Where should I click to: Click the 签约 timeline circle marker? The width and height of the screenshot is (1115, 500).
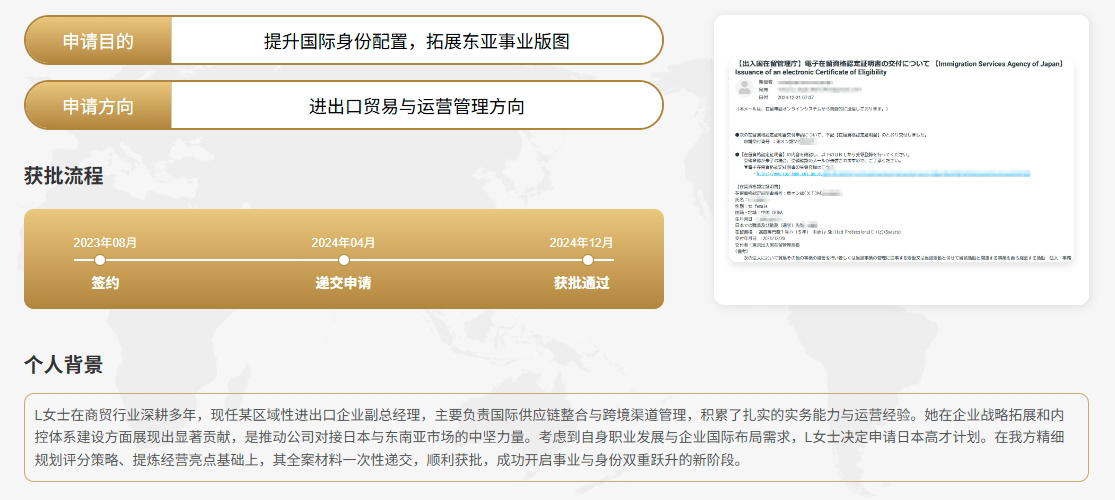100,260
